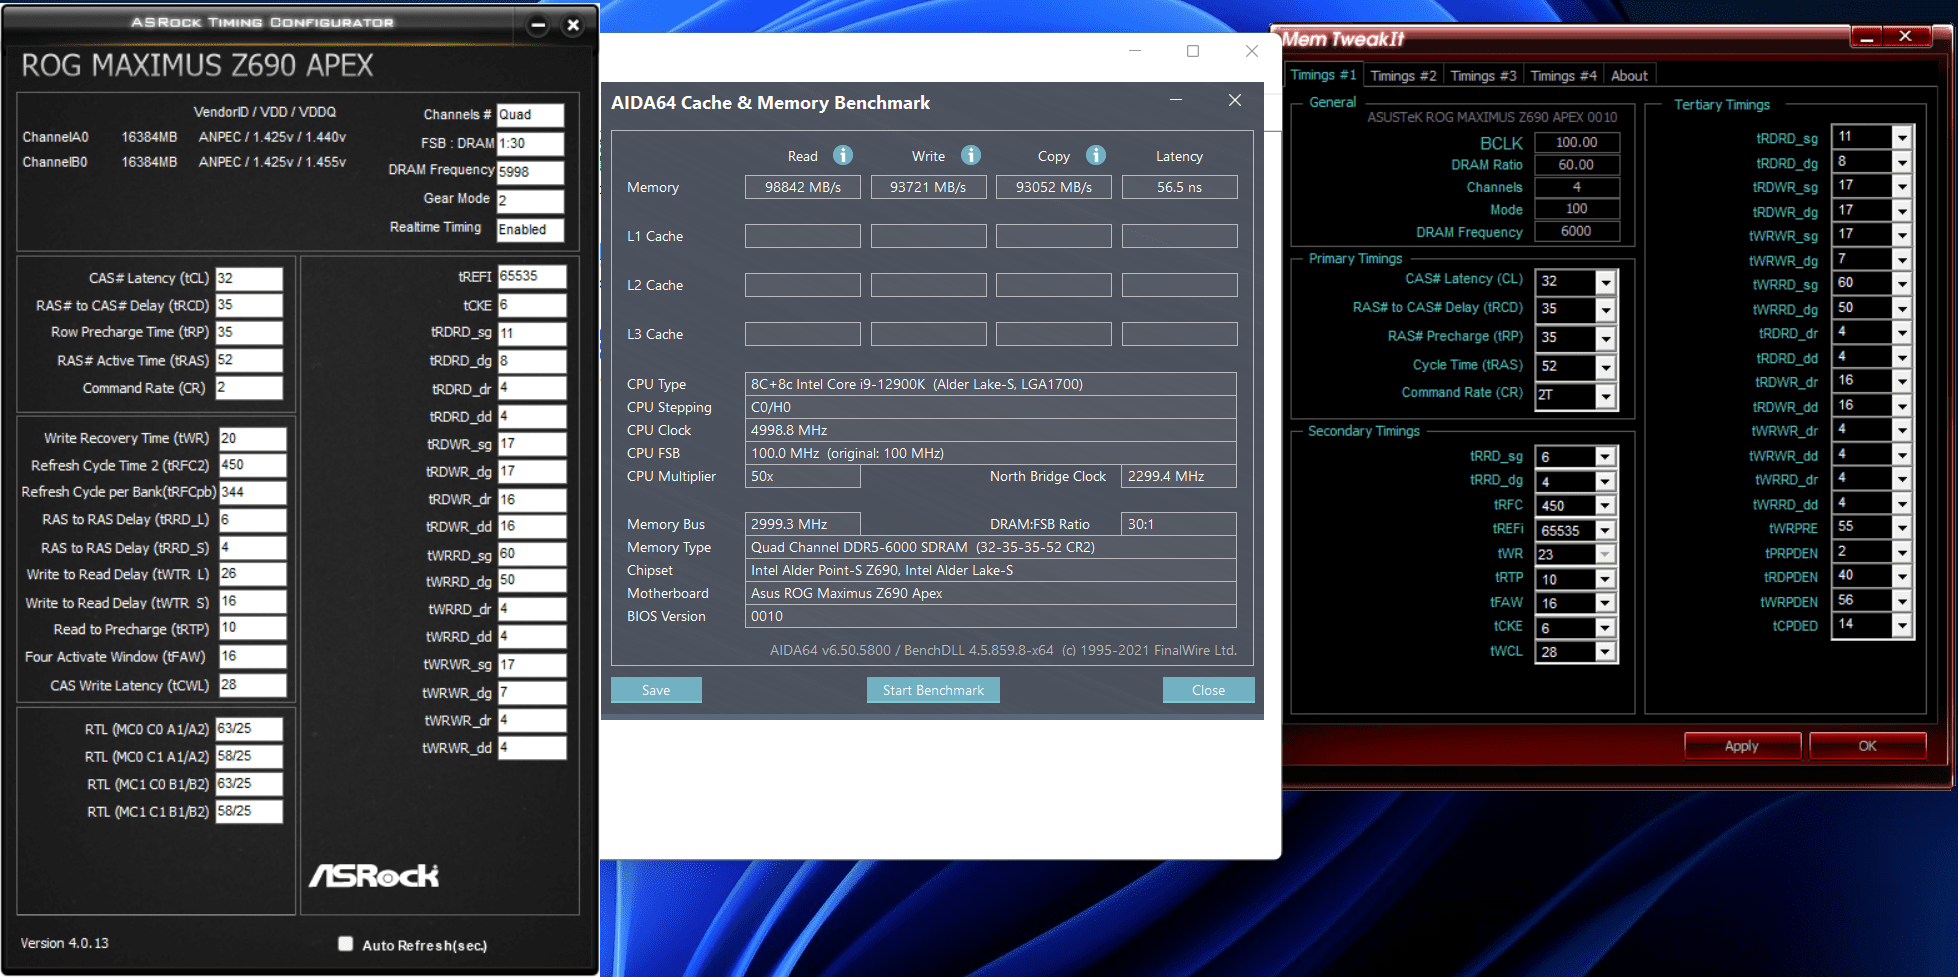Click the RTL (MC0 C0 A1/A2) field
The height and width of the screenshot is (977, 1958).
(x=249, y=729)
